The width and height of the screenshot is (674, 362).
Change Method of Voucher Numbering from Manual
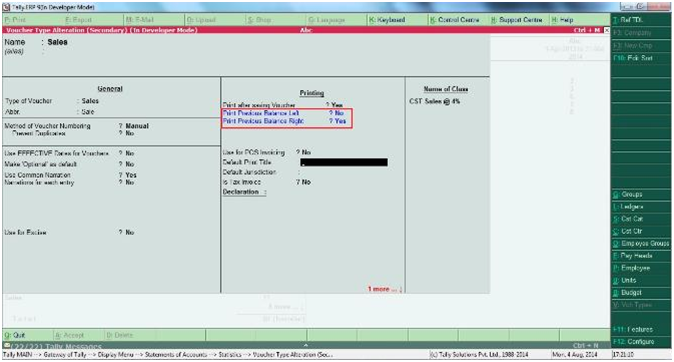(137, 126)
